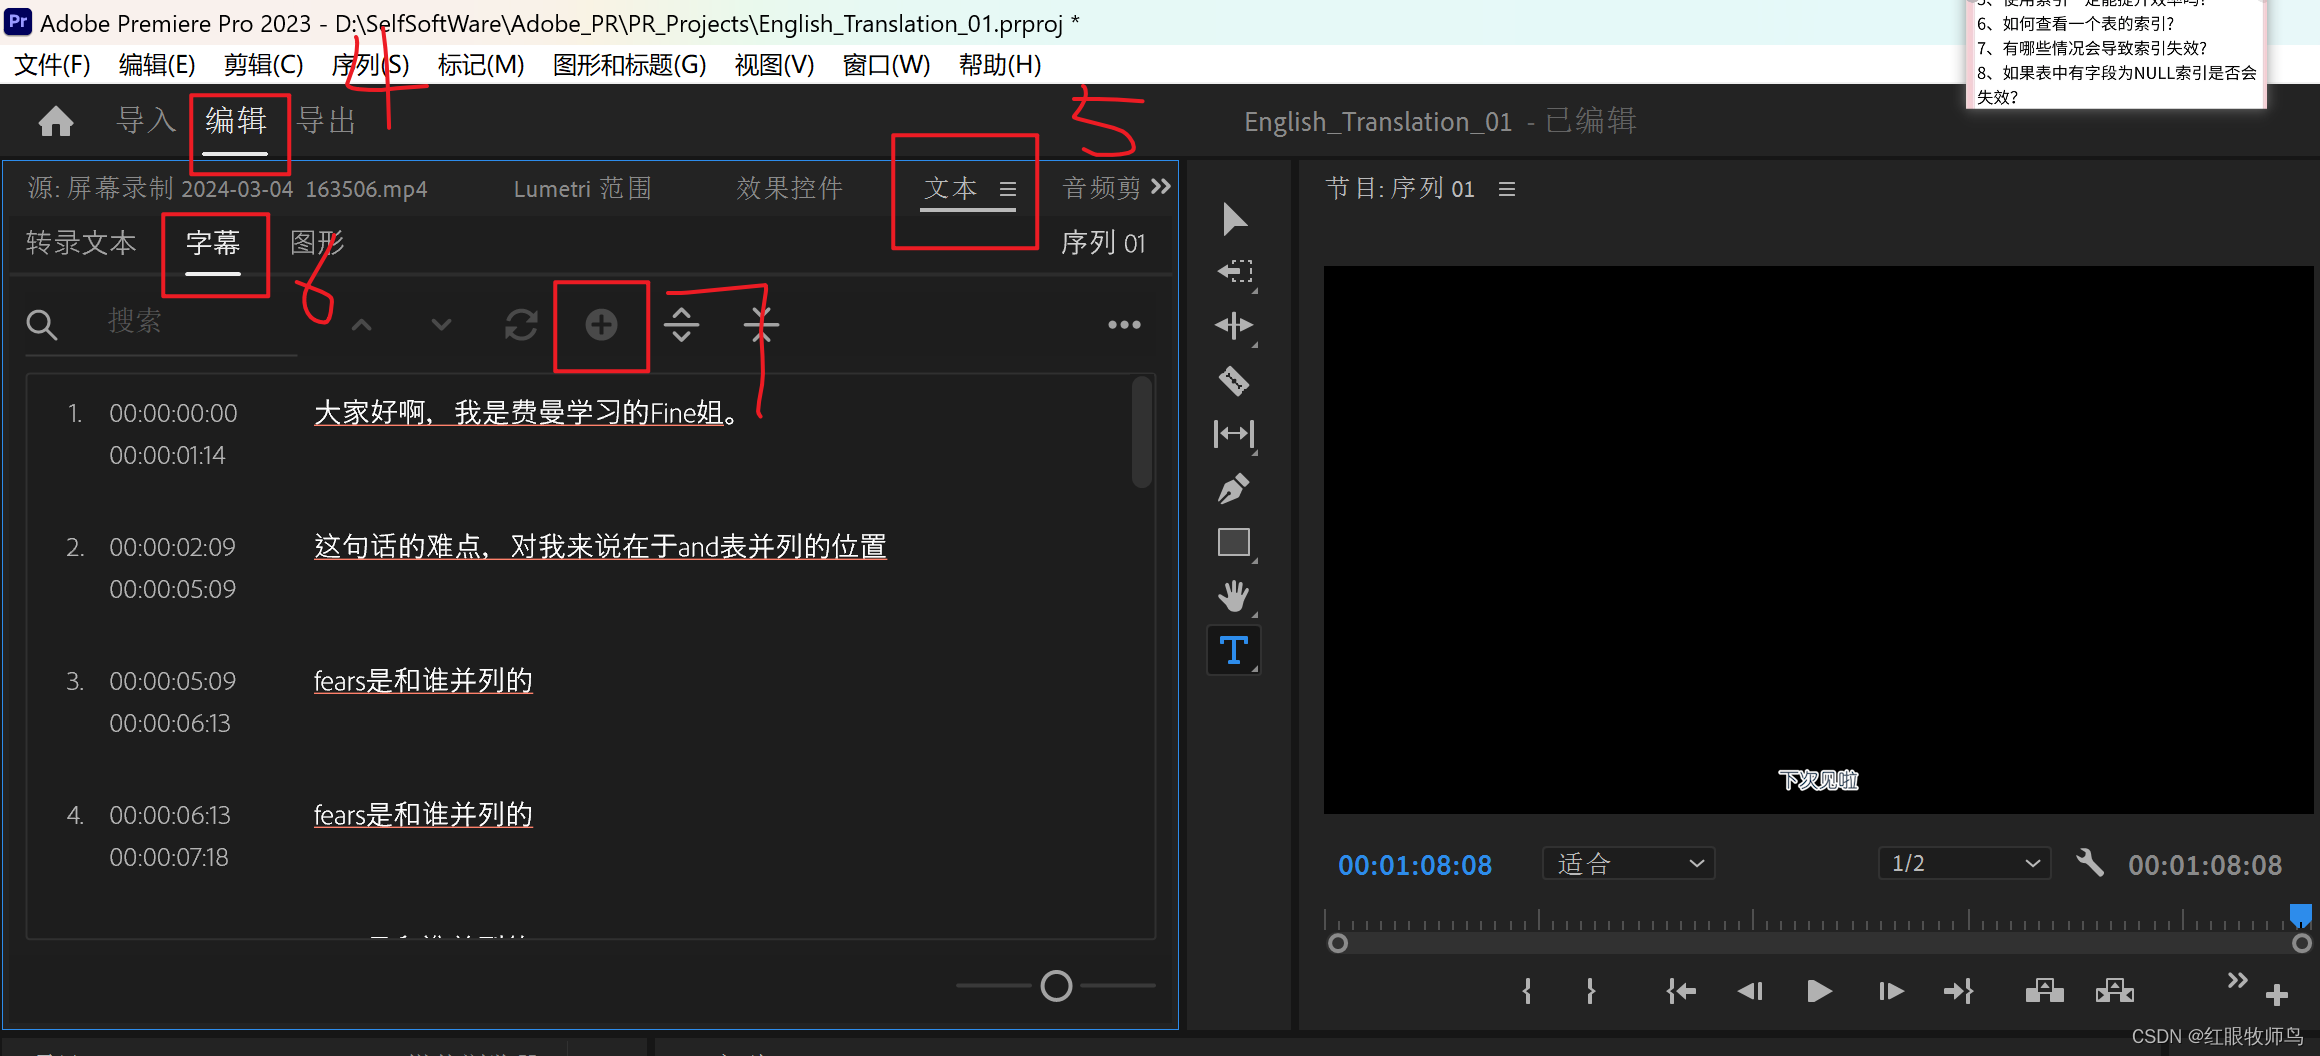Go to the Home screen icon

56,121
